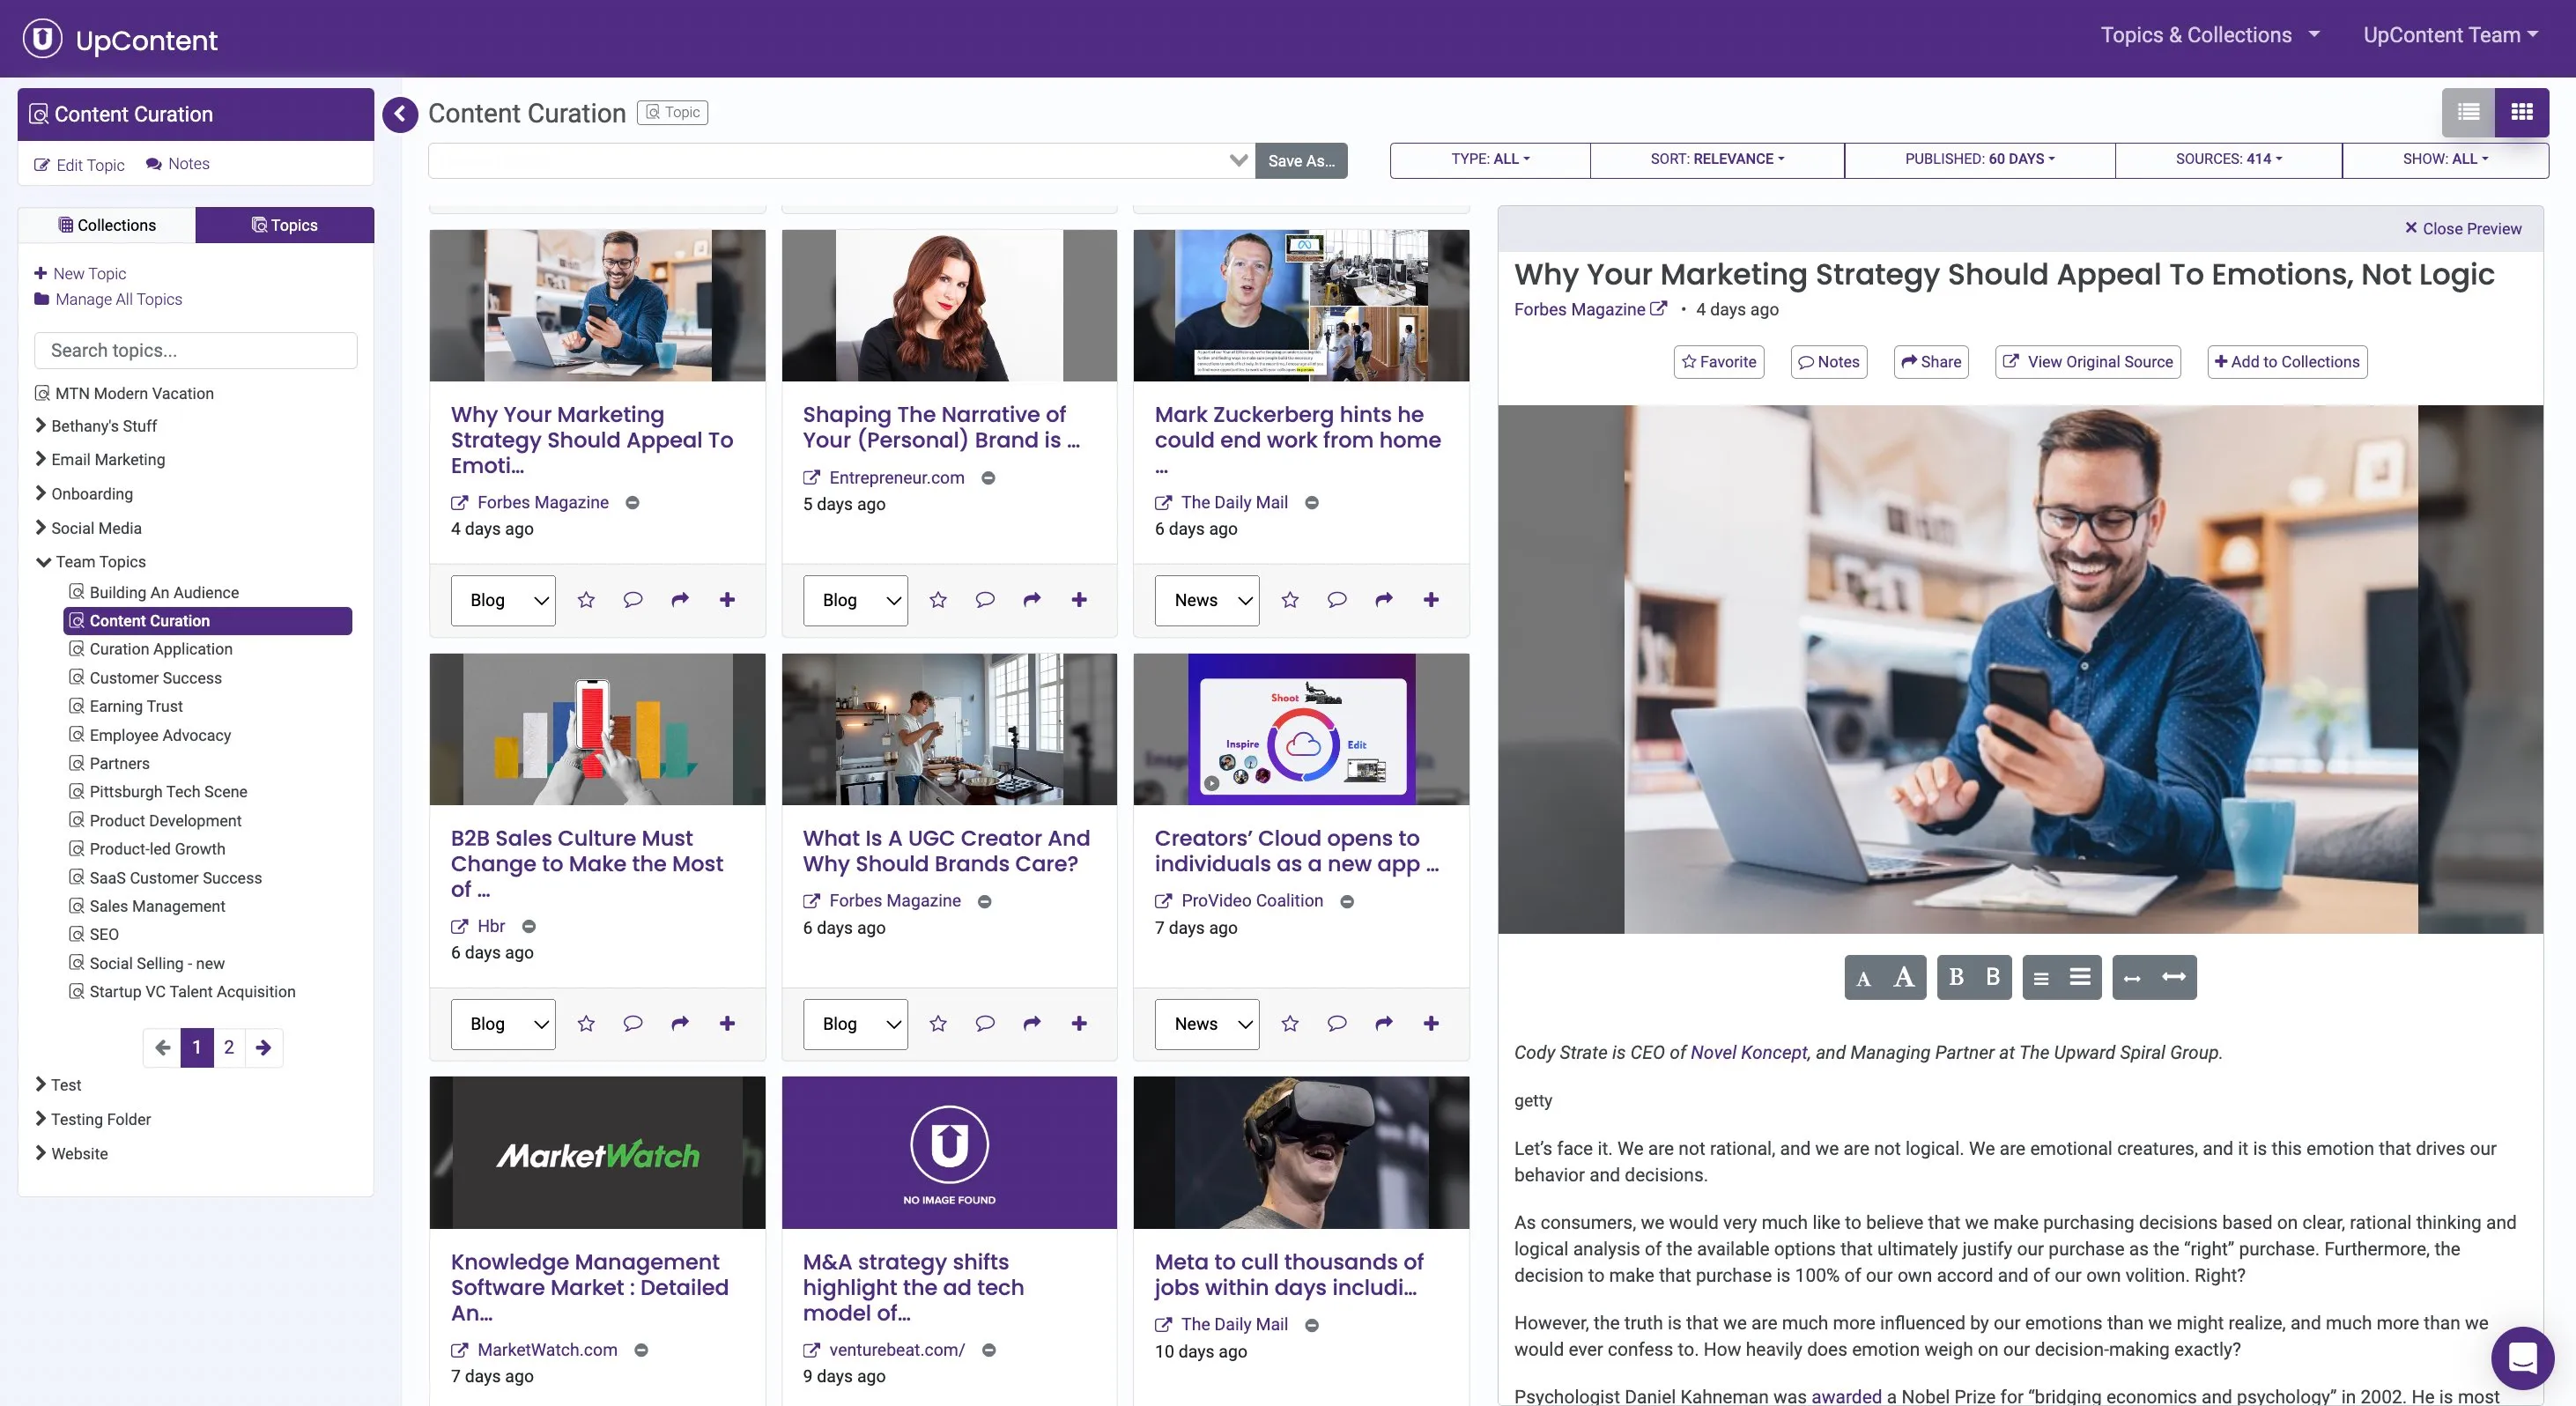Click the Manage All Topics link

[118, 300]
